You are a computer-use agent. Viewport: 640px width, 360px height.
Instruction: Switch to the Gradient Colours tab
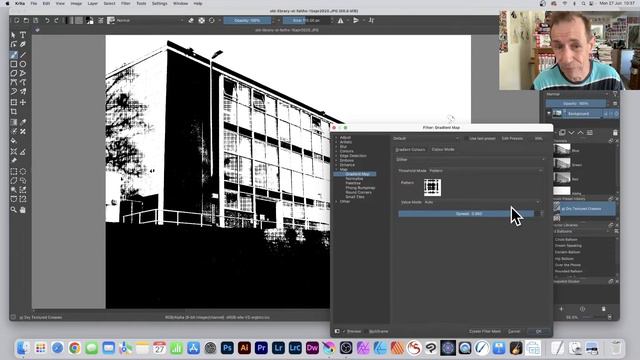click(410, 149)
